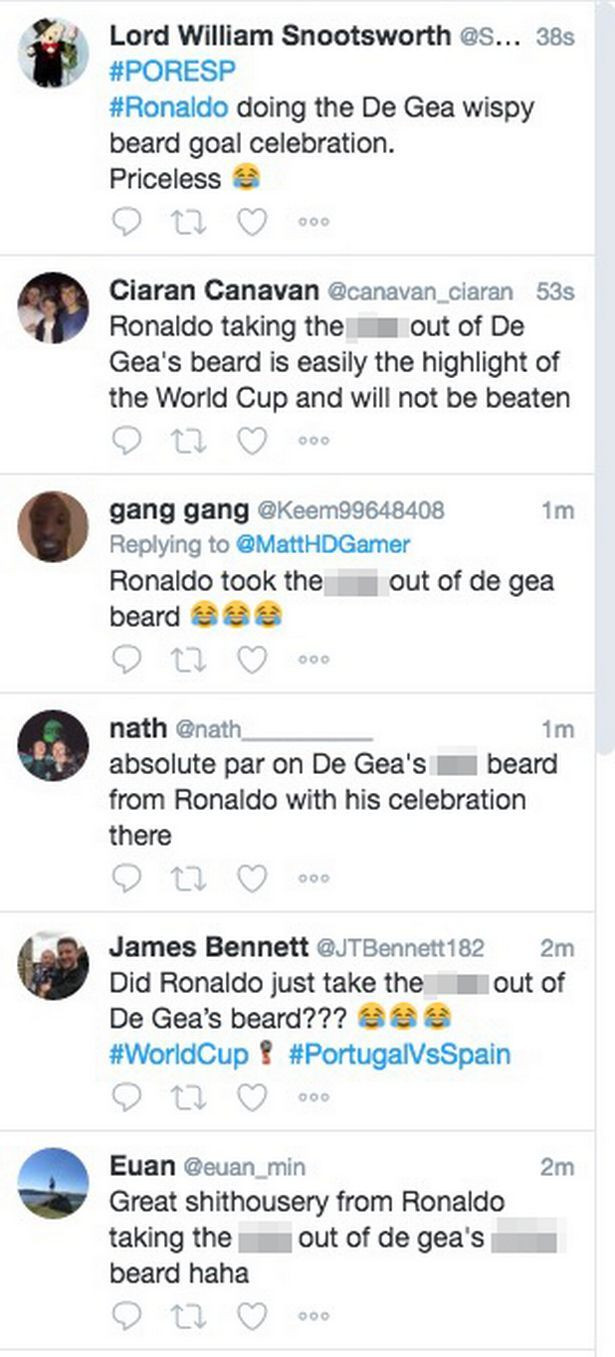This screenshot has height=1357, width=615.
Task: Like gang gang's tweet
Action: click(x=252, y=659)
